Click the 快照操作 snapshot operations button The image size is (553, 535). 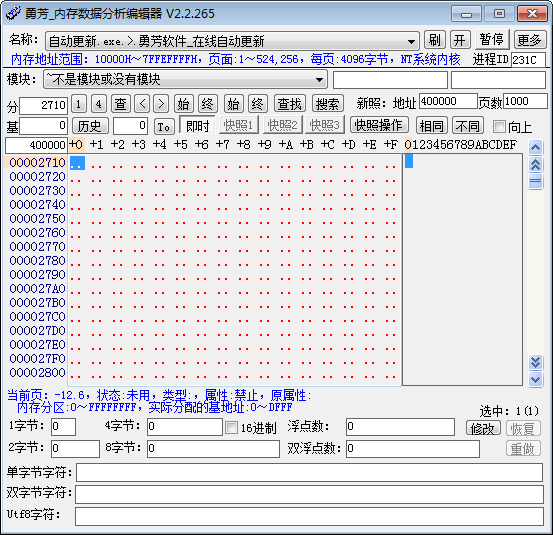379,125
